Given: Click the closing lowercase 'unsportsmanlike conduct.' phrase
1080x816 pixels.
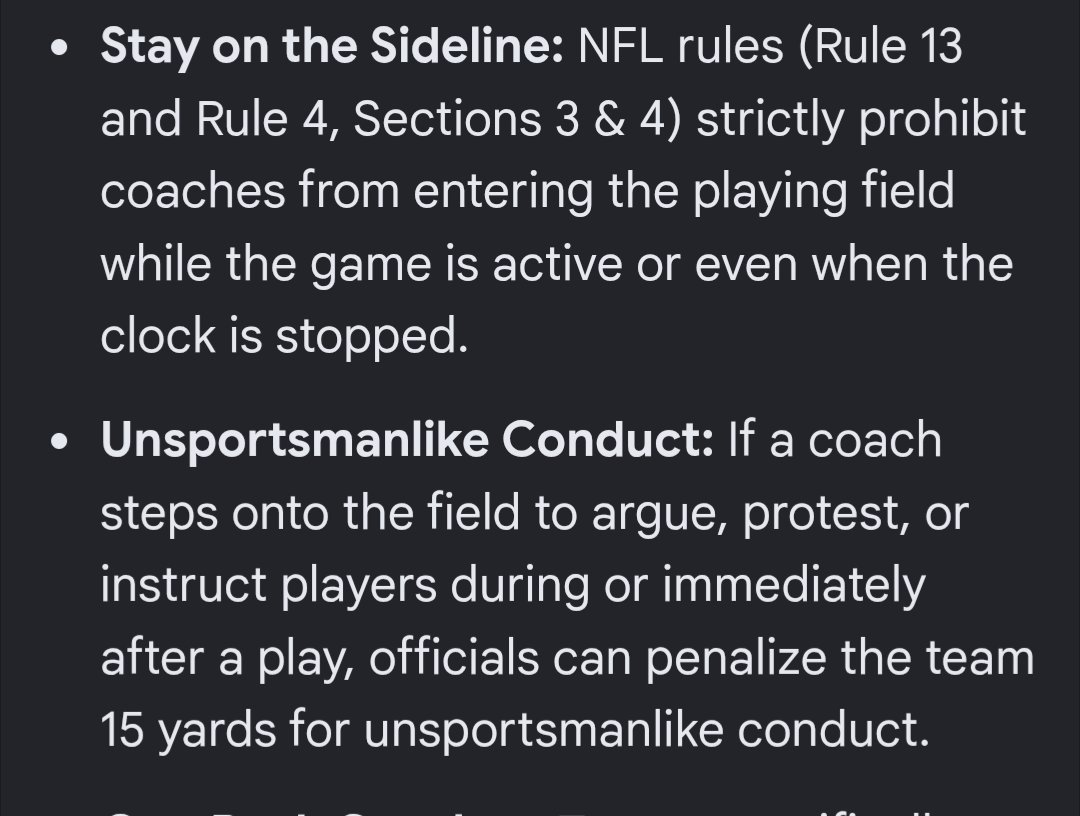Looking at the screenshot, I should [x=647, y=730].
